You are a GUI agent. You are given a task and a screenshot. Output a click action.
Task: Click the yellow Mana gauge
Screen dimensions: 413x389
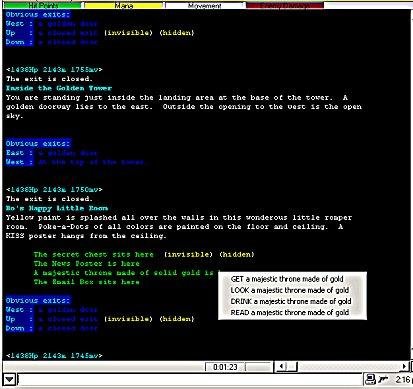pyautogui.click(x=124, y=5)
